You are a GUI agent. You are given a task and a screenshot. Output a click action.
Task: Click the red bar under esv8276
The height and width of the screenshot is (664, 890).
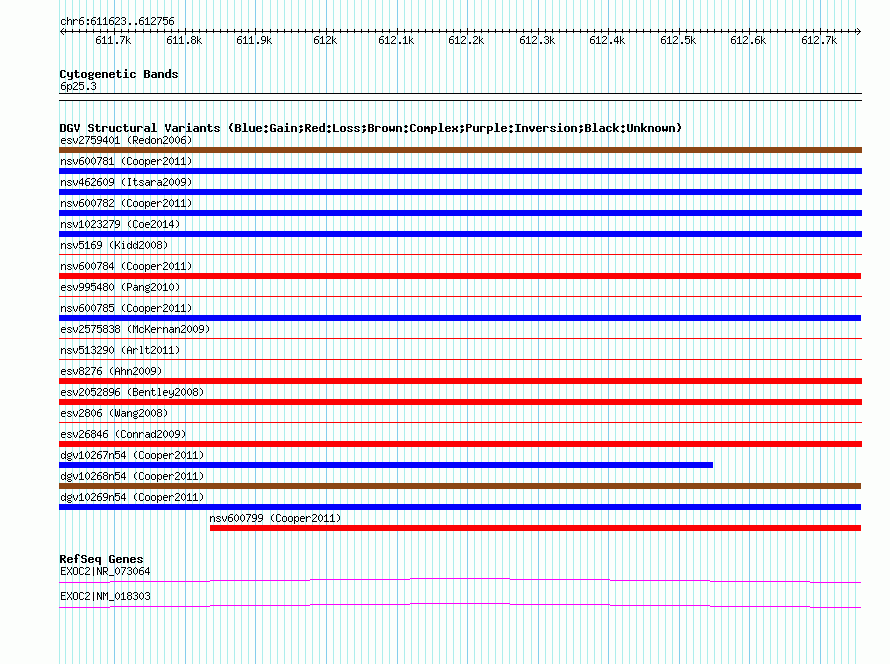coord(460,381)
